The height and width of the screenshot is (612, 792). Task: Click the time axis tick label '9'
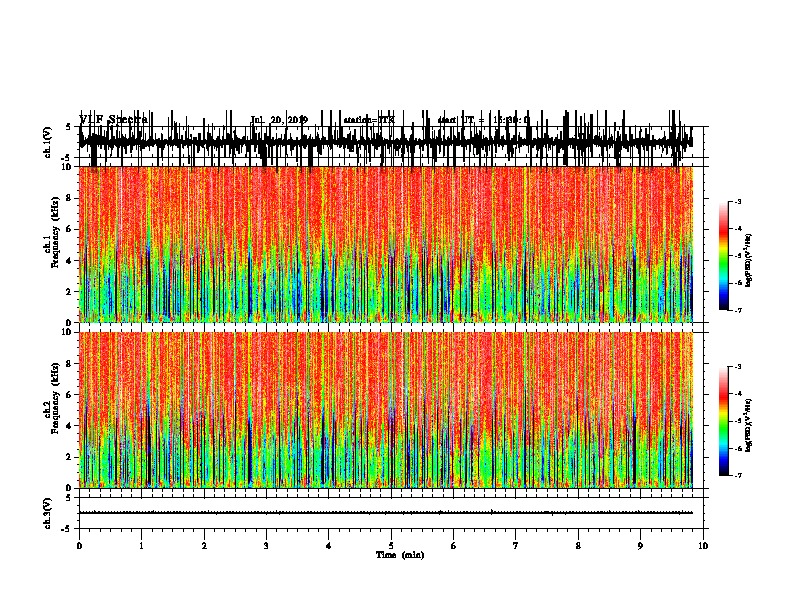pyautogui.click(x=640, y=546)
